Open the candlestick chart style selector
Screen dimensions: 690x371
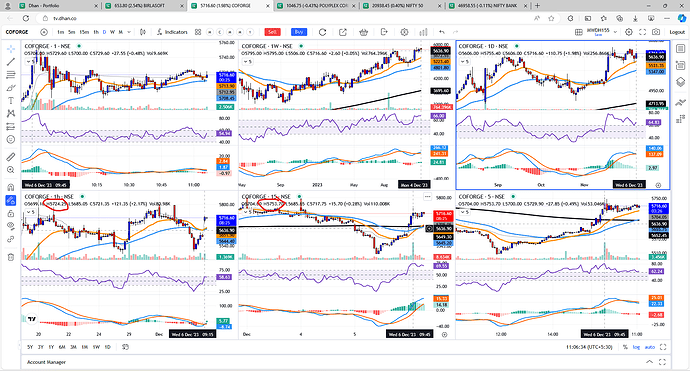[143, 32]
